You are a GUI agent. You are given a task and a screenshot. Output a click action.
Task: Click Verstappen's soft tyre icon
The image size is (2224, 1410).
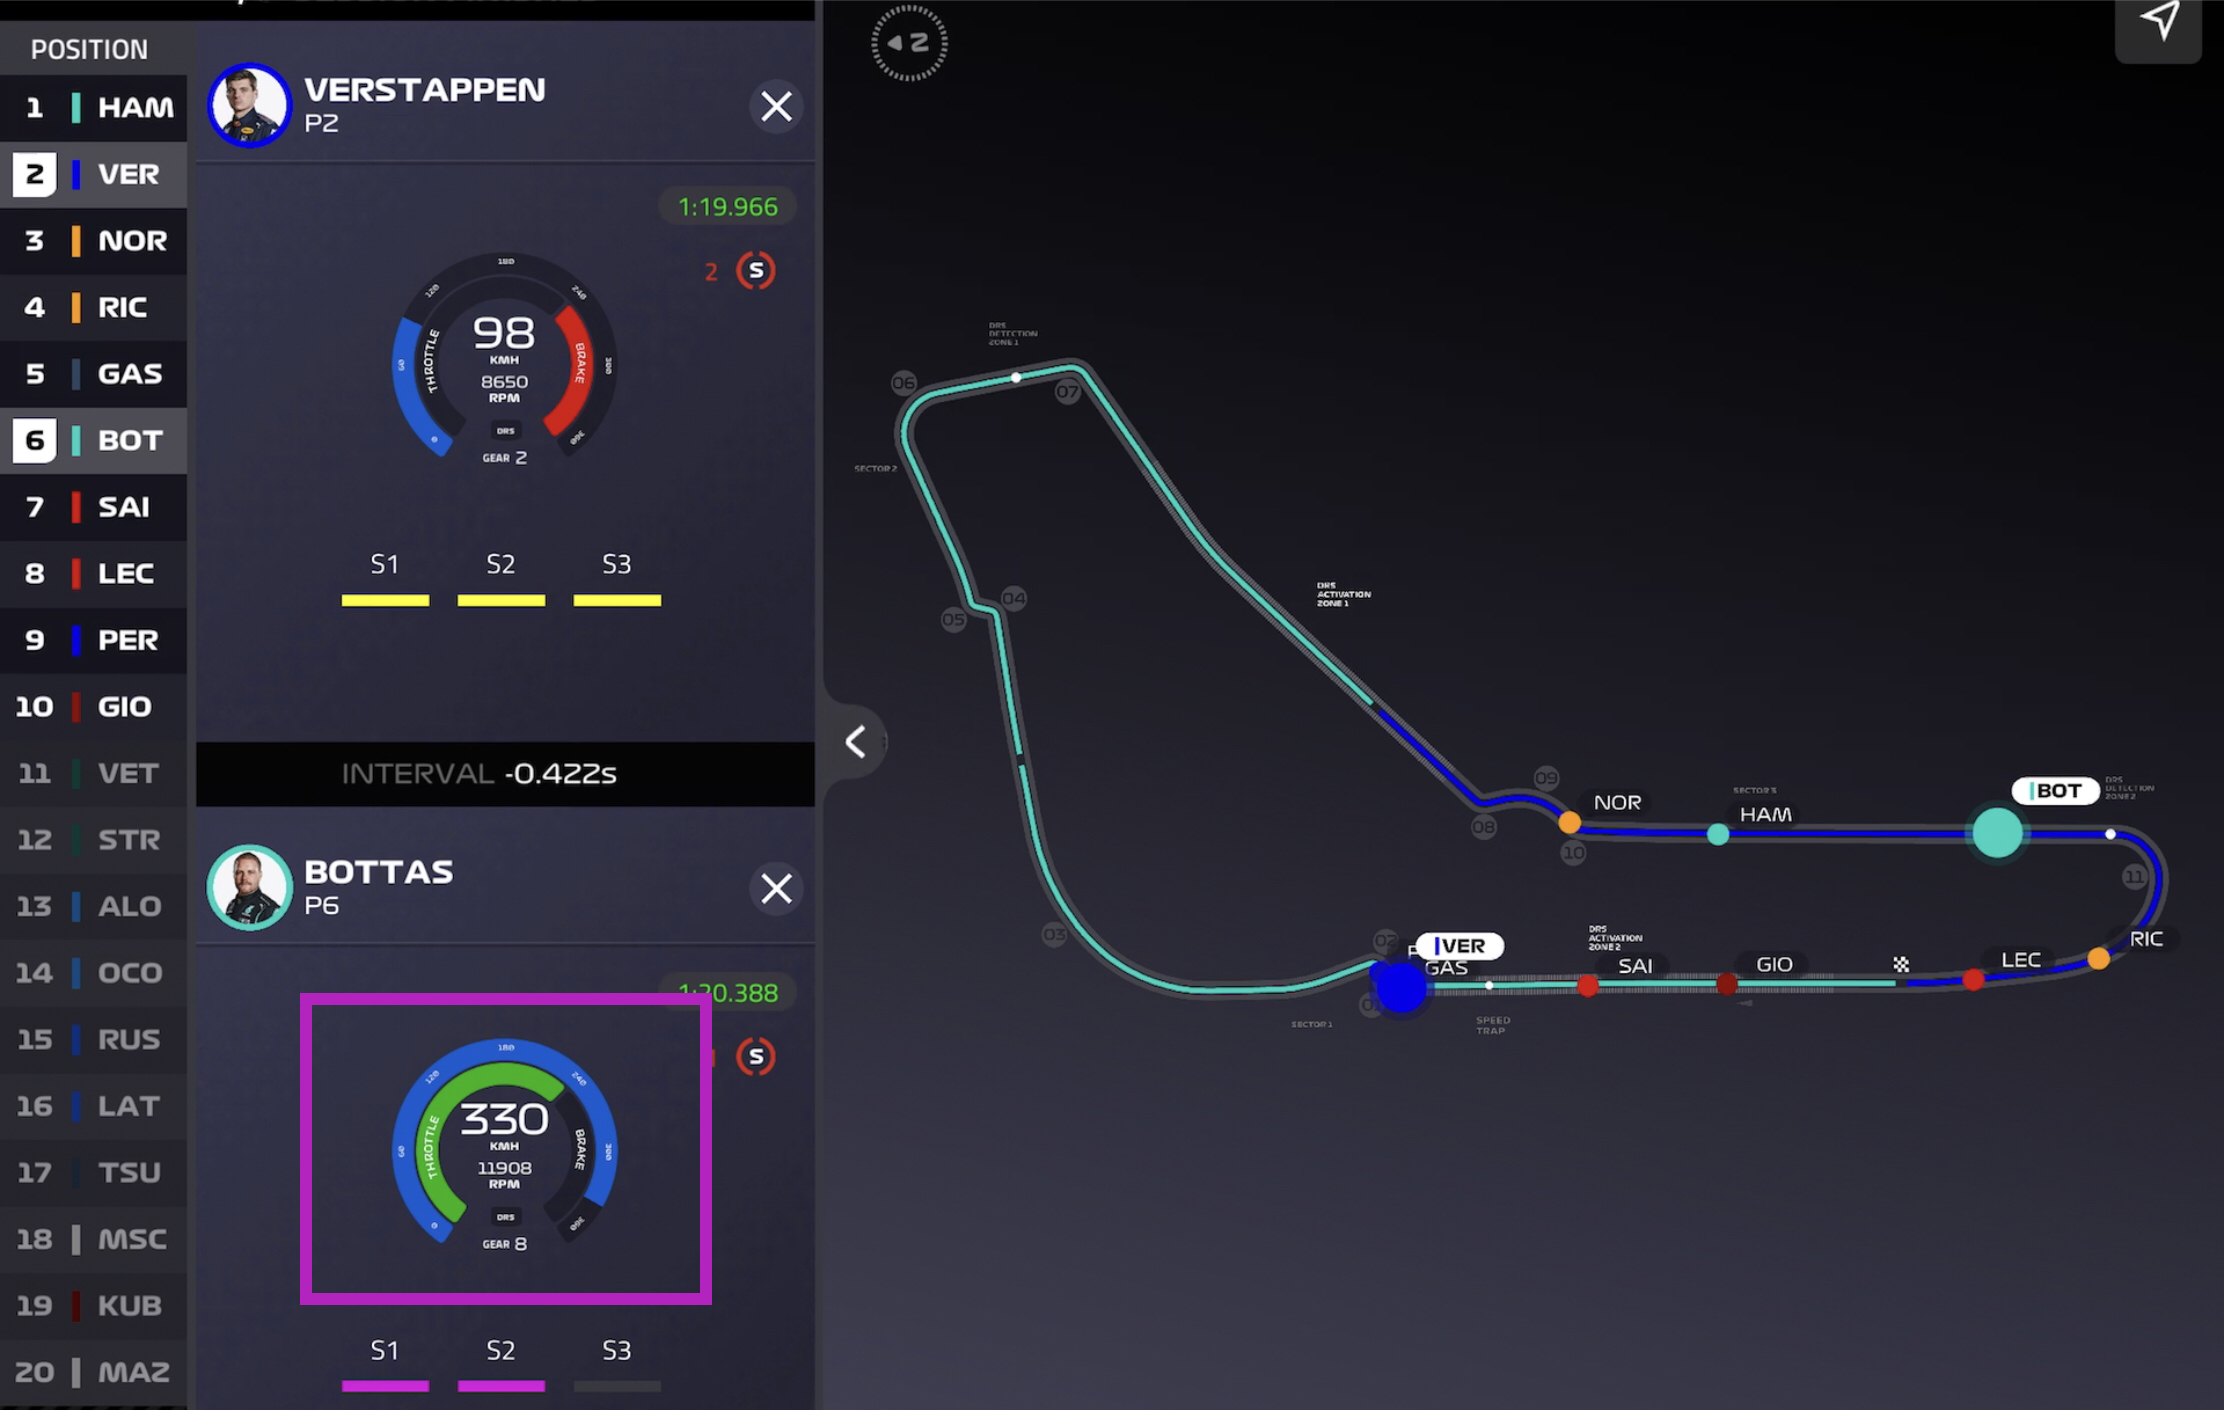pos(756,270)
